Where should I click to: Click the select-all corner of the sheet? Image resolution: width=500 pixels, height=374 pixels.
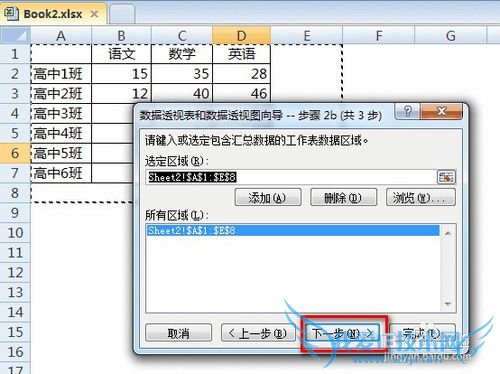point(15,35)
